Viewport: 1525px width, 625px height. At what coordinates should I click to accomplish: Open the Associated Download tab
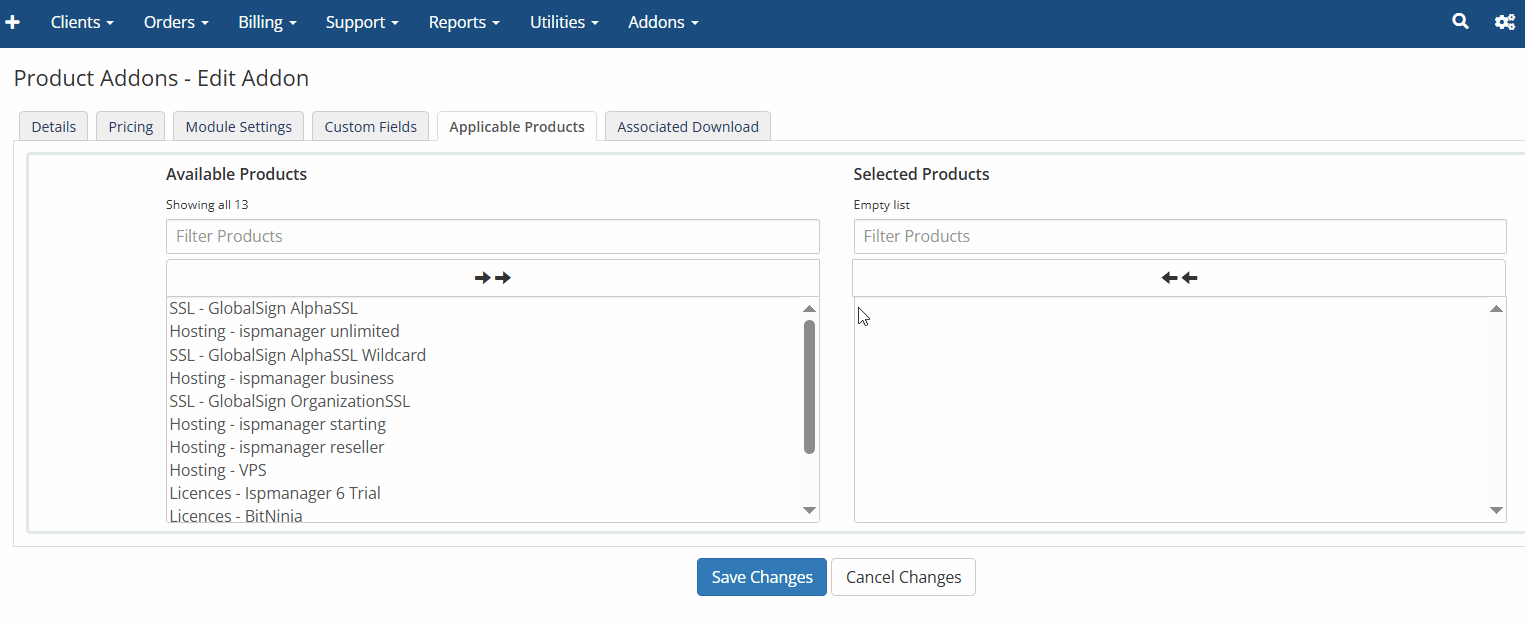687,127
